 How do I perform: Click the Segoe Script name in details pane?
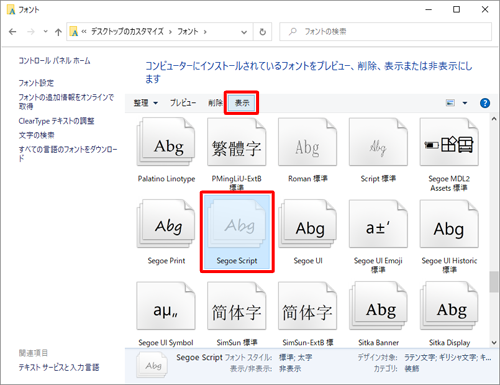[x=199, y=358]
